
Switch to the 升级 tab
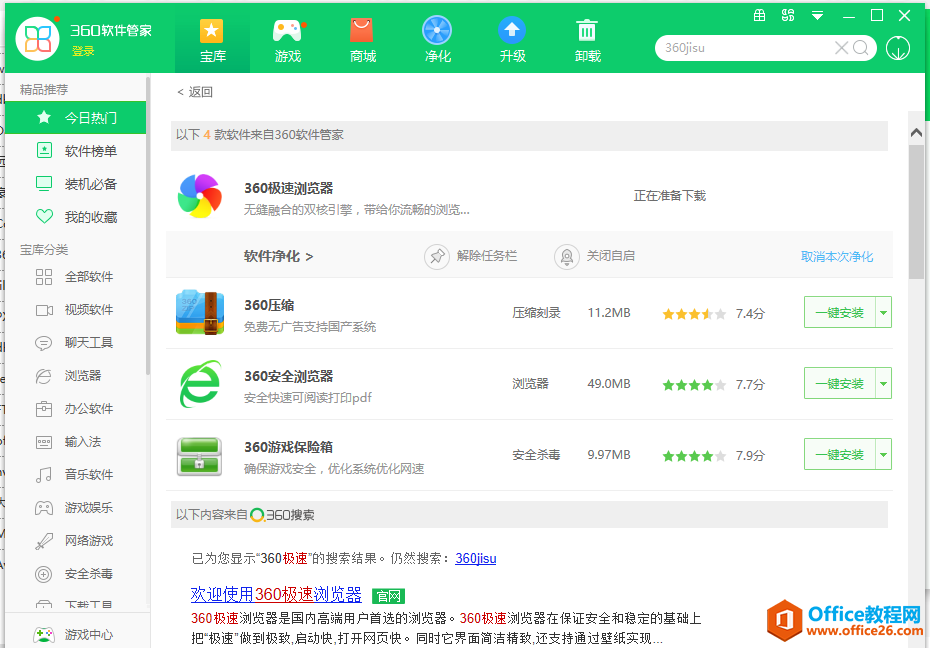pyautogui.click(x=512, y=40)
